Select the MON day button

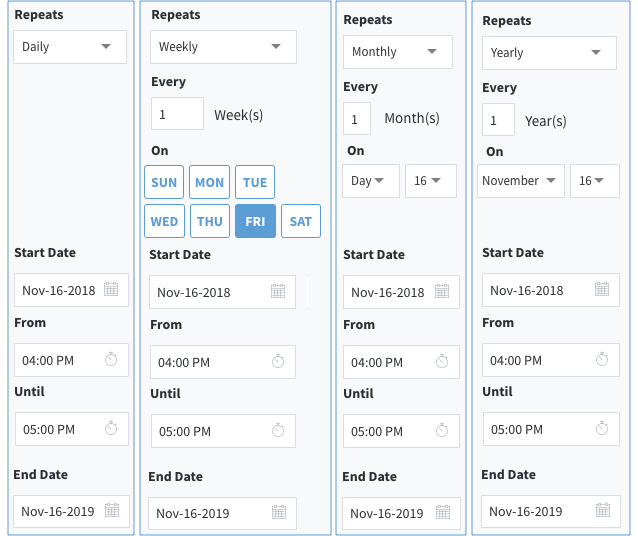click(209, 183)
